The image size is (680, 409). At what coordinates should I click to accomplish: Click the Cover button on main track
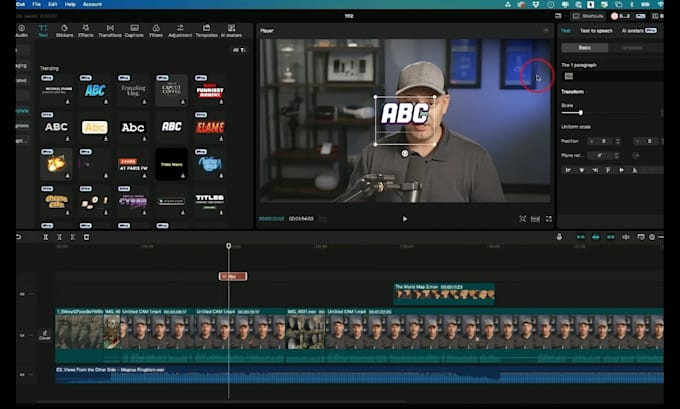(x=45, y=335)
